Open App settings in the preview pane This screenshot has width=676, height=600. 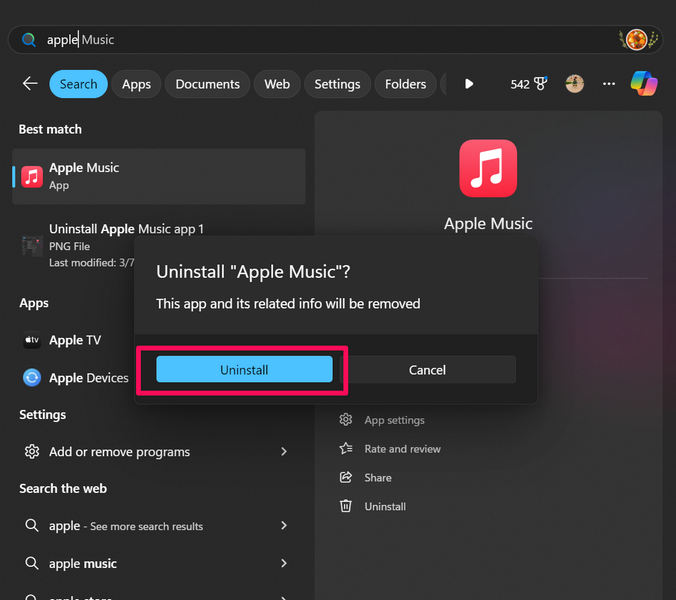pyautogui.click(x=394, y=420)
